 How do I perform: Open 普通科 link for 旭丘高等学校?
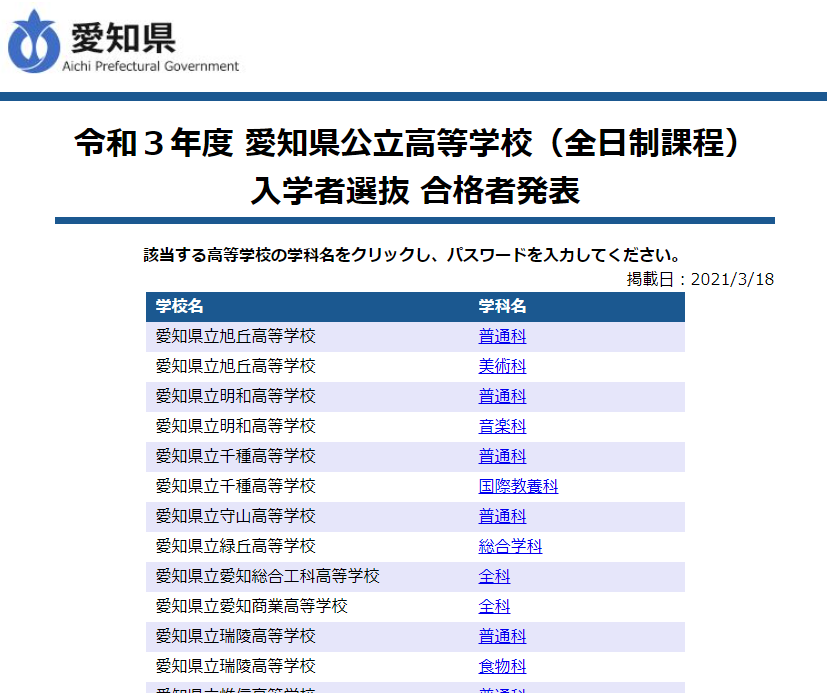502,337
